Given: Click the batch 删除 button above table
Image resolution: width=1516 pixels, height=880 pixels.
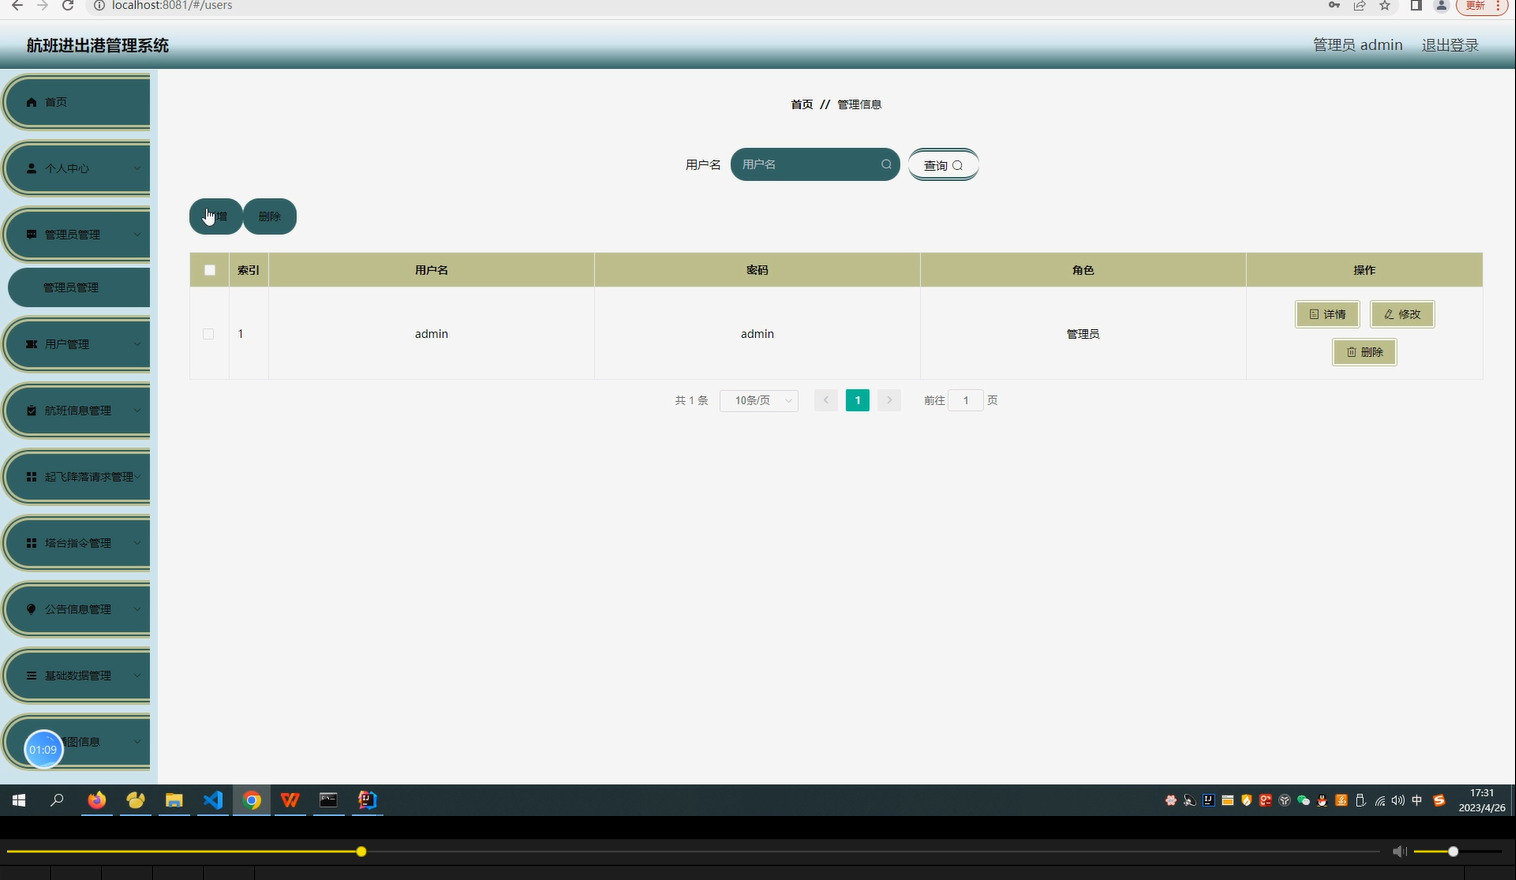Looking at the screenshot, I should [x=270, y=216].
